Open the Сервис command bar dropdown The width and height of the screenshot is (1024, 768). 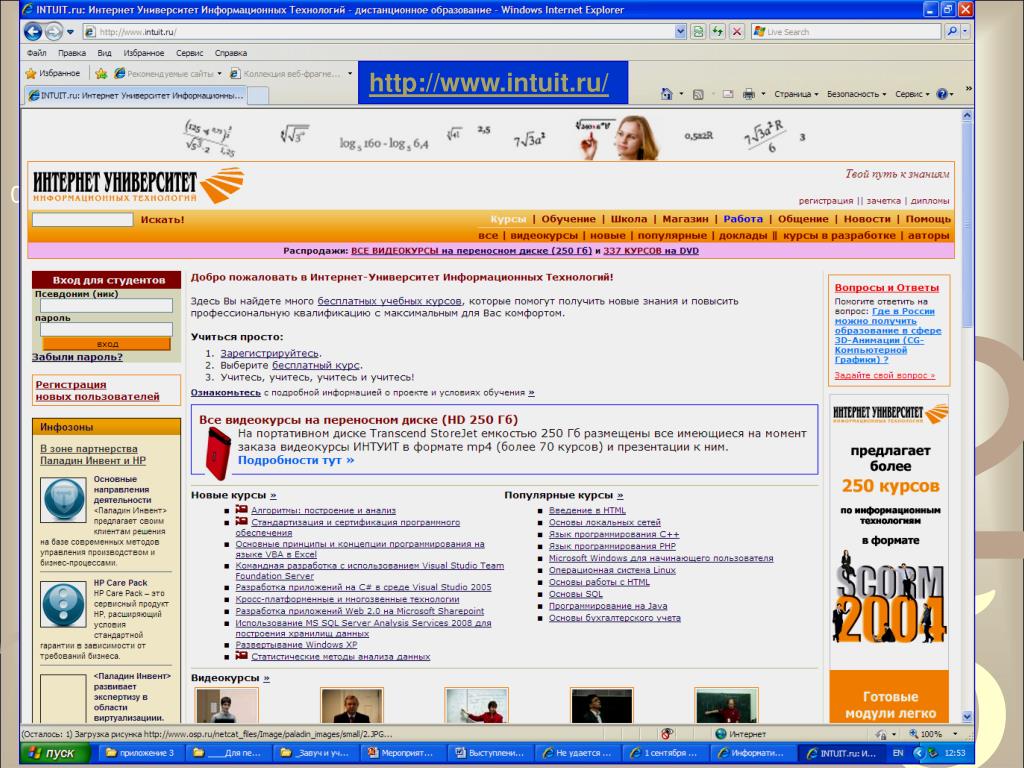click(x=912, y=94)
